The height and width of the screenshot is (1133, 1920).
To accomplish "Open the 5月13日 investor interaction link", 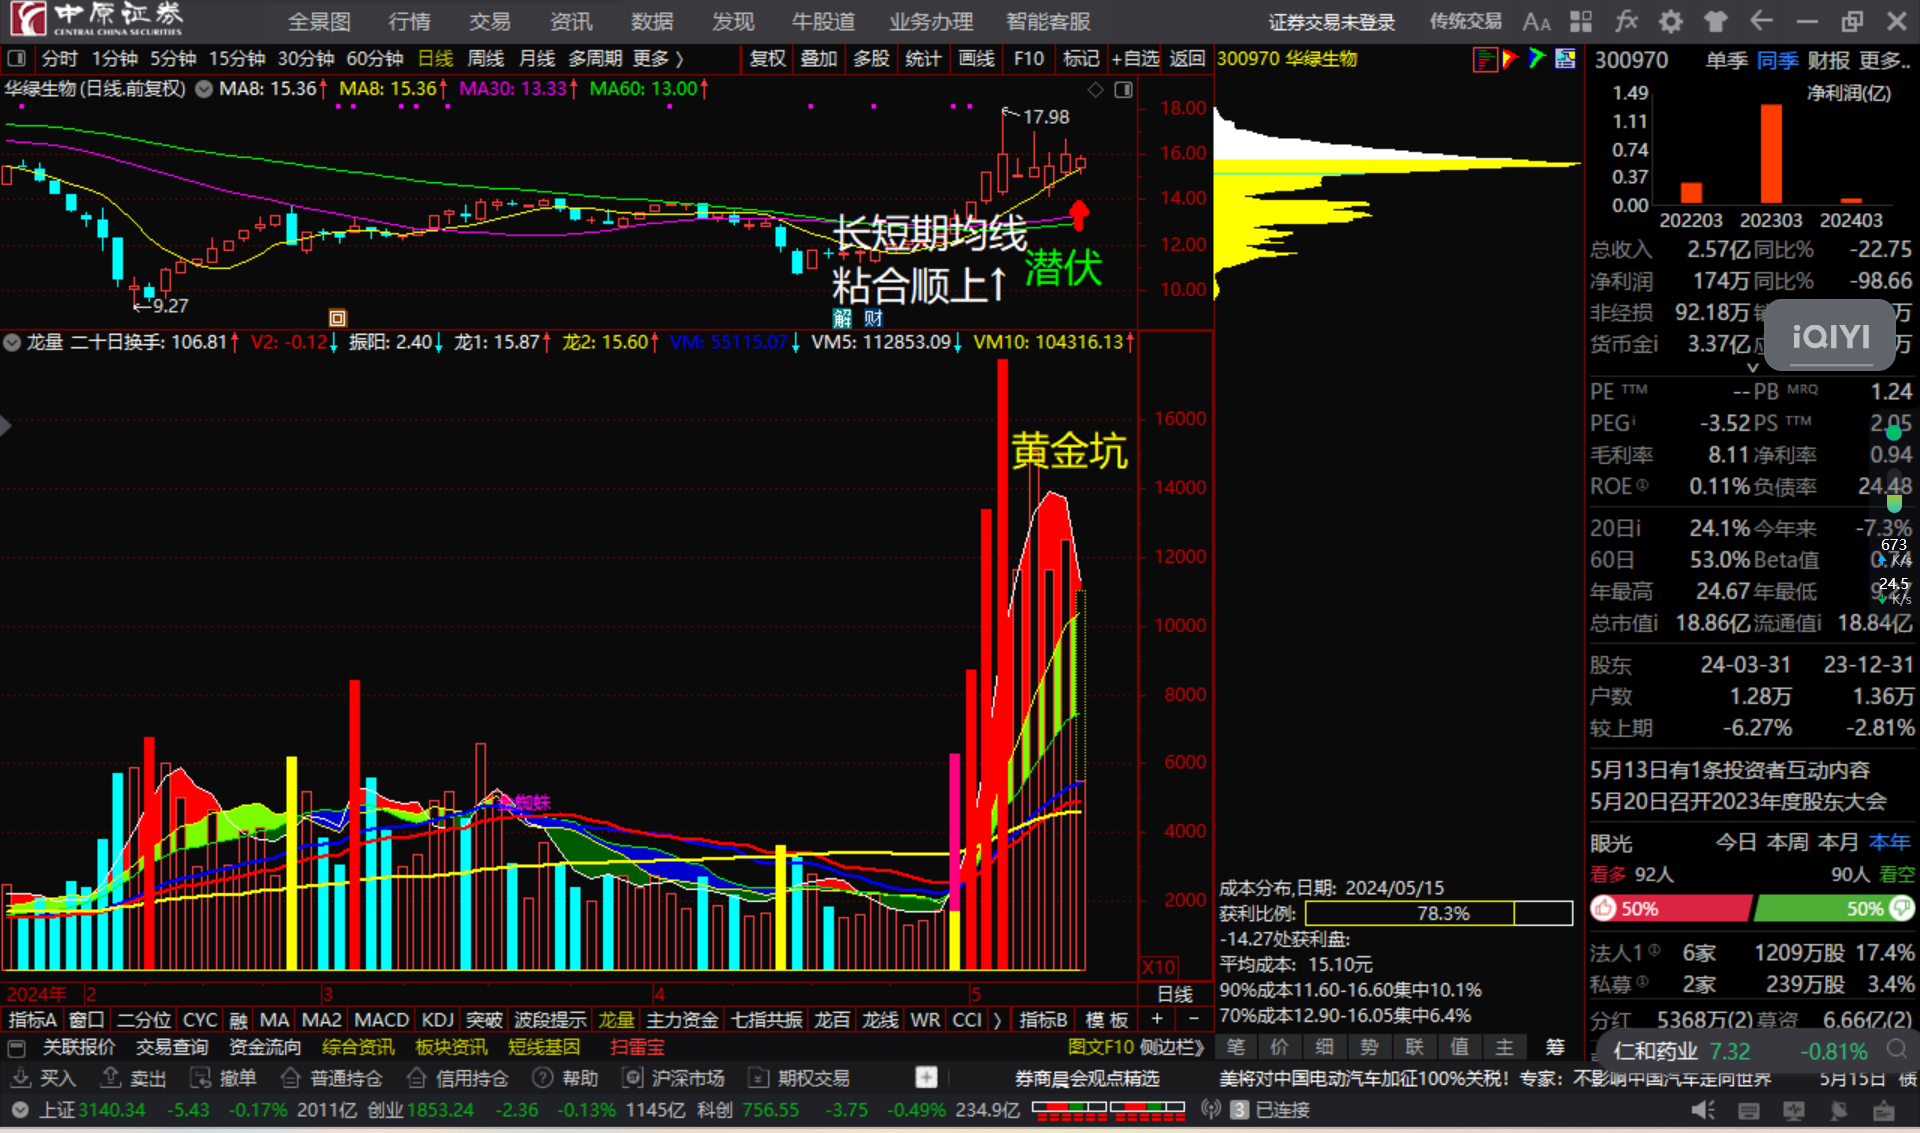I will click(1729, 770).
